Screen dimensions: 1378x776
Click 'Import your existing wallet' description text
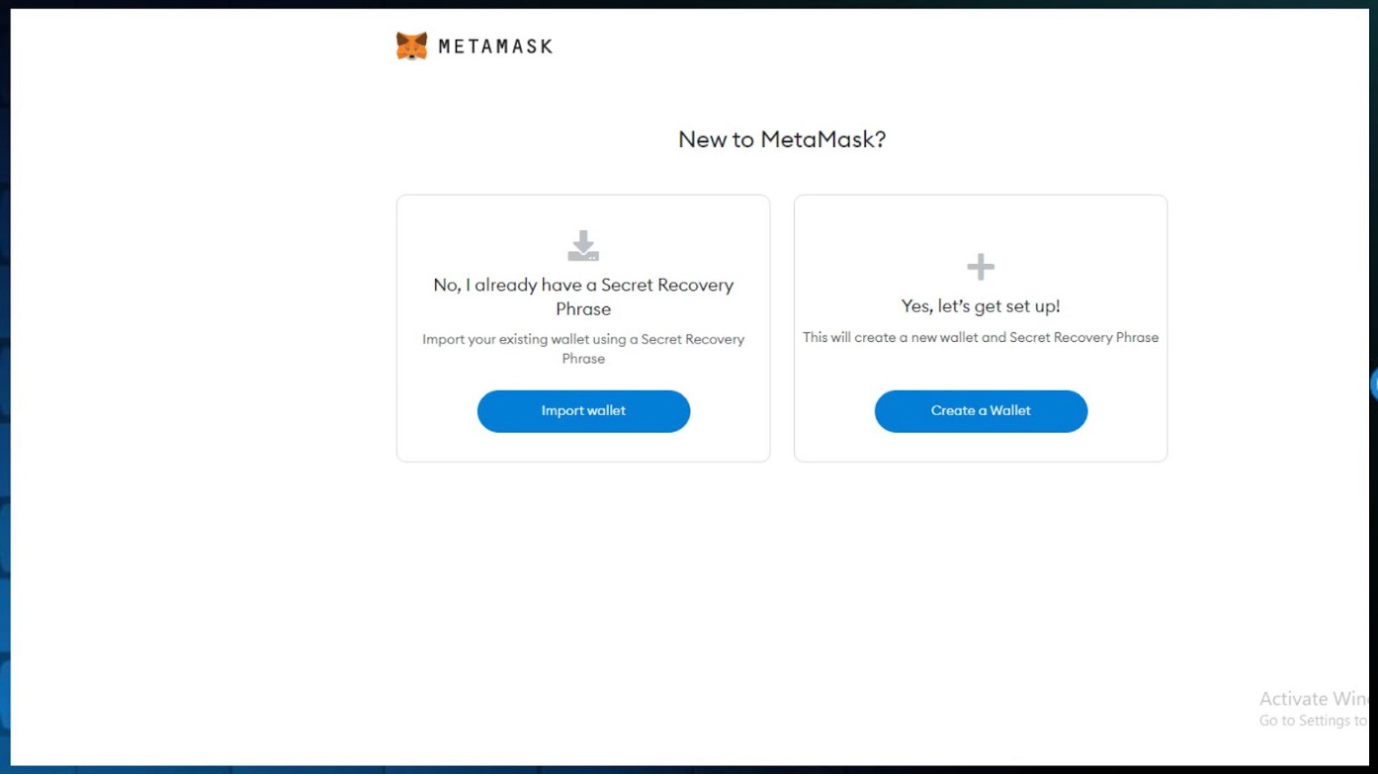point(583,349)
